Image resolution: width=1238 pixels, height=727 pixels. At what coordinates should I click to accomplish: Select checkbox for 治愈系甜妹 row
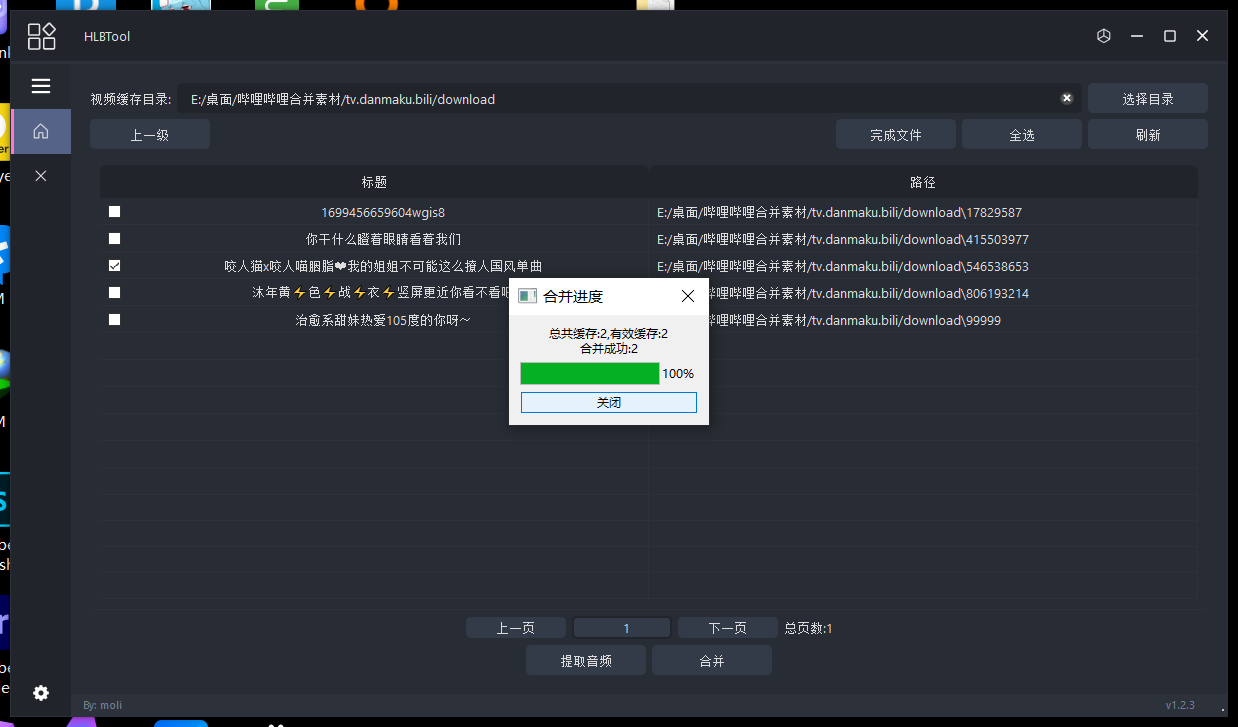(115, 320)
